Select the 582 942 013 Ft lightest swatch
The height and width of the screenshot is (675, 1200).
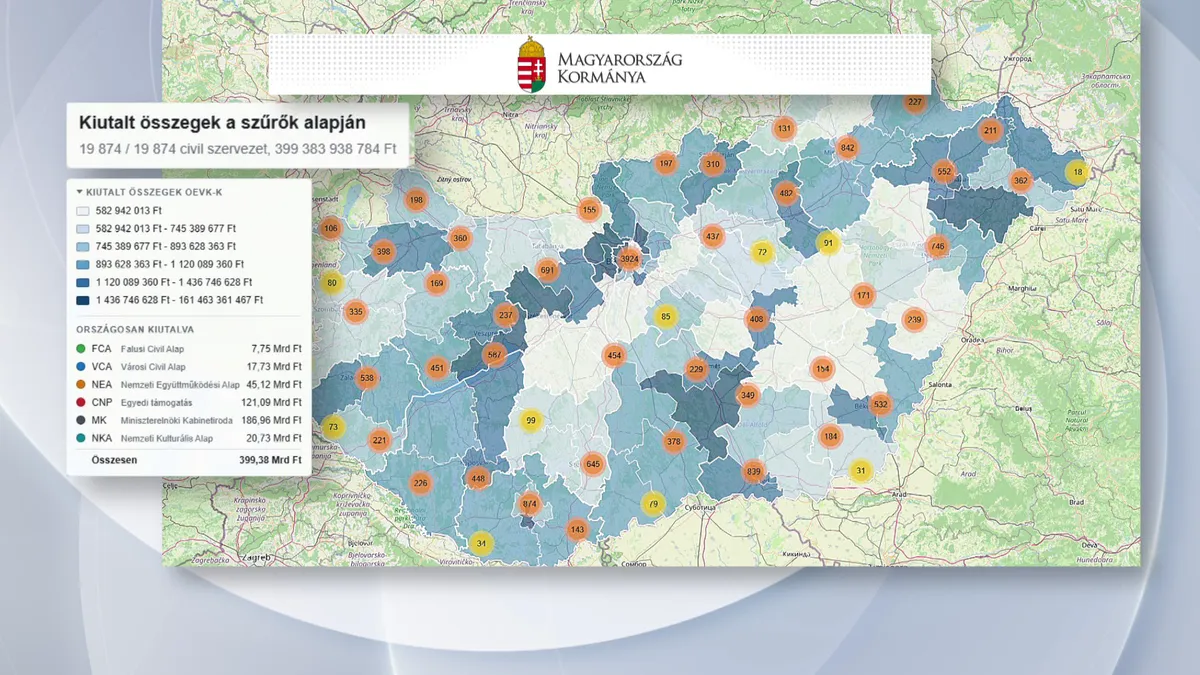coord(84,210)
